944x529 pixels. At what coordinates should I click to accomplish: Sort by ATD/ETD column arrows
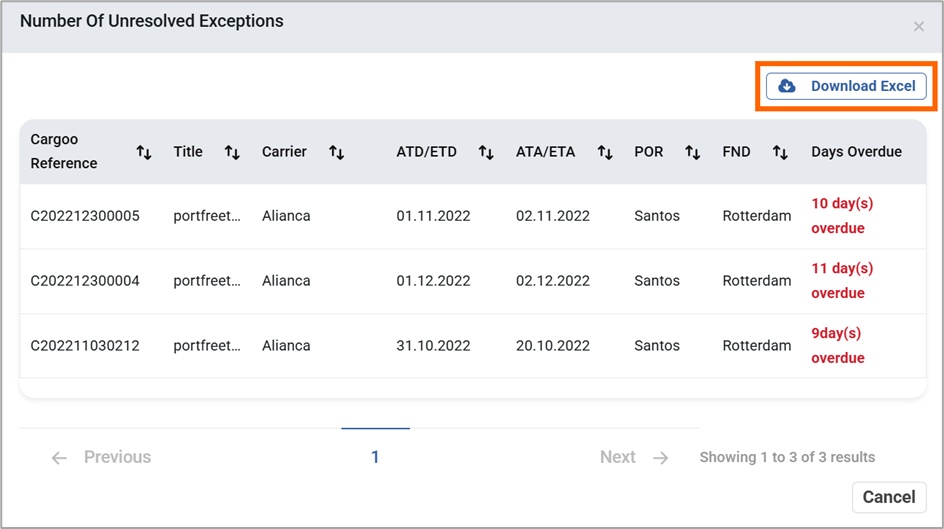(x=486, y=152)
